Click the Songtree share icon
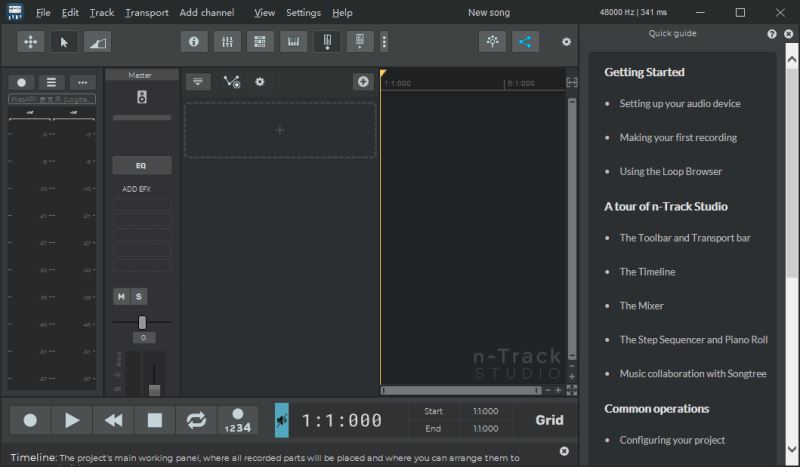The height and width of the screenshot is (467, 800). pos(525,42)
